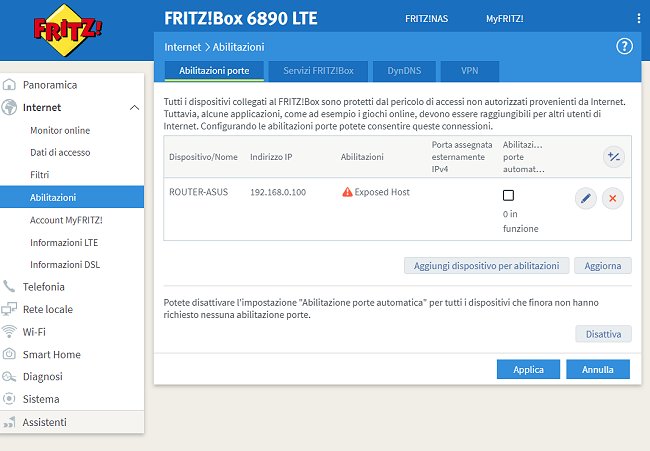Image resolution: width=650 pixels, height=451 pixels.
Task: Open FRITZ!NAS from header
Action: (427, 19)
